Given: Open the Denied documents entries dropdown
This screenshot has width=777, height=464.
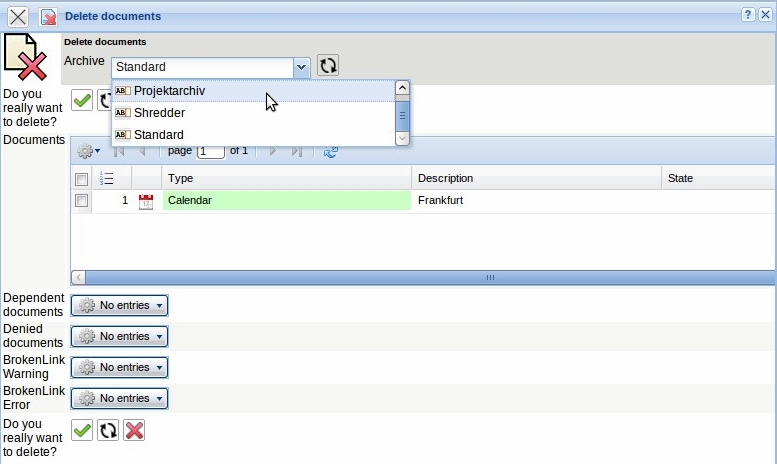Looking at the screenshot, I should tap(119, 337).
